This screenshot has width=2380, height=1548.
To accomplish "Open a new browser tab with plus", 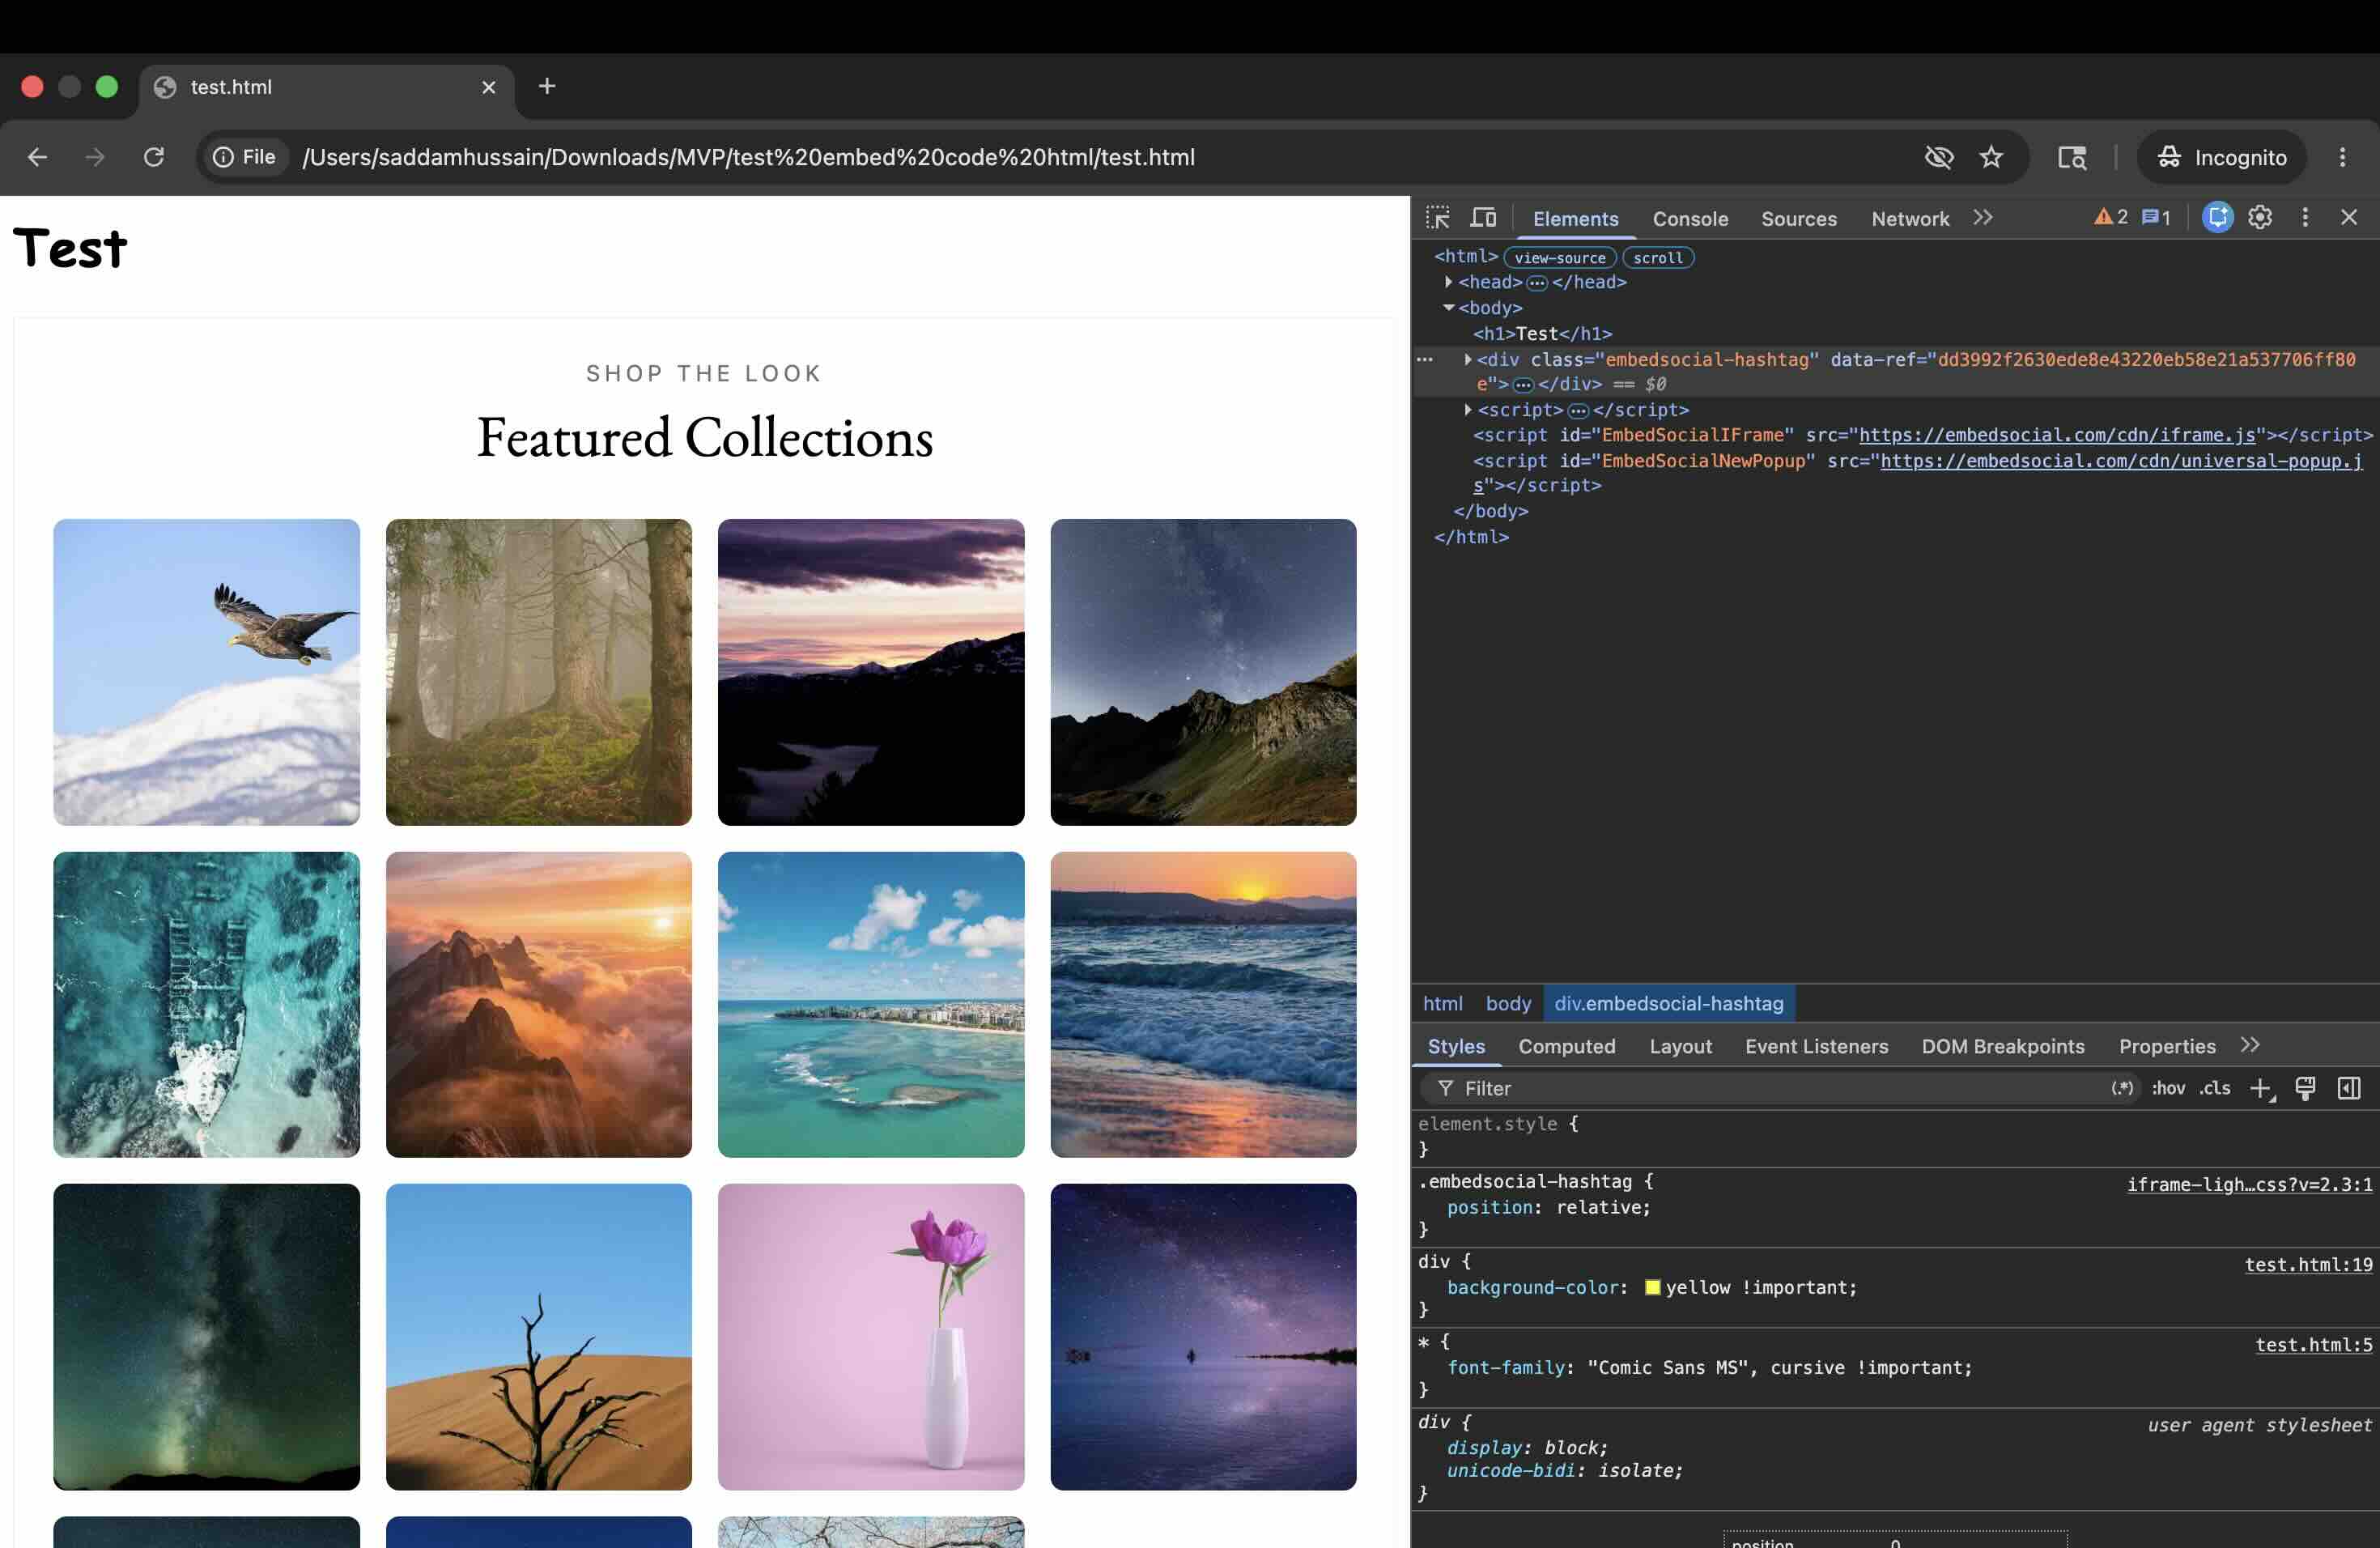I will pos(547,86).
